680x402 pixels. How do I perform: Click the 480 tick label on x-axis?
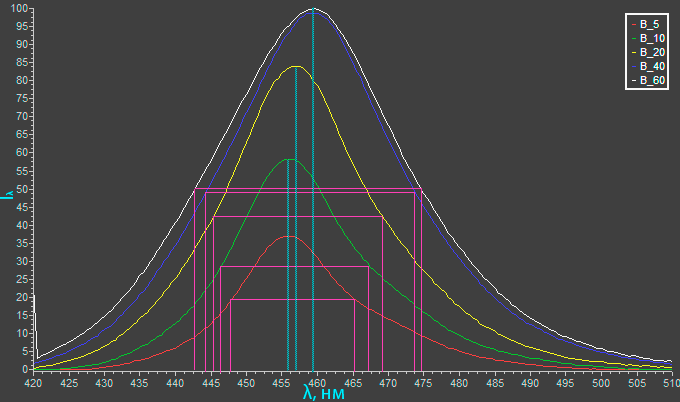click(x=457, y=381)
